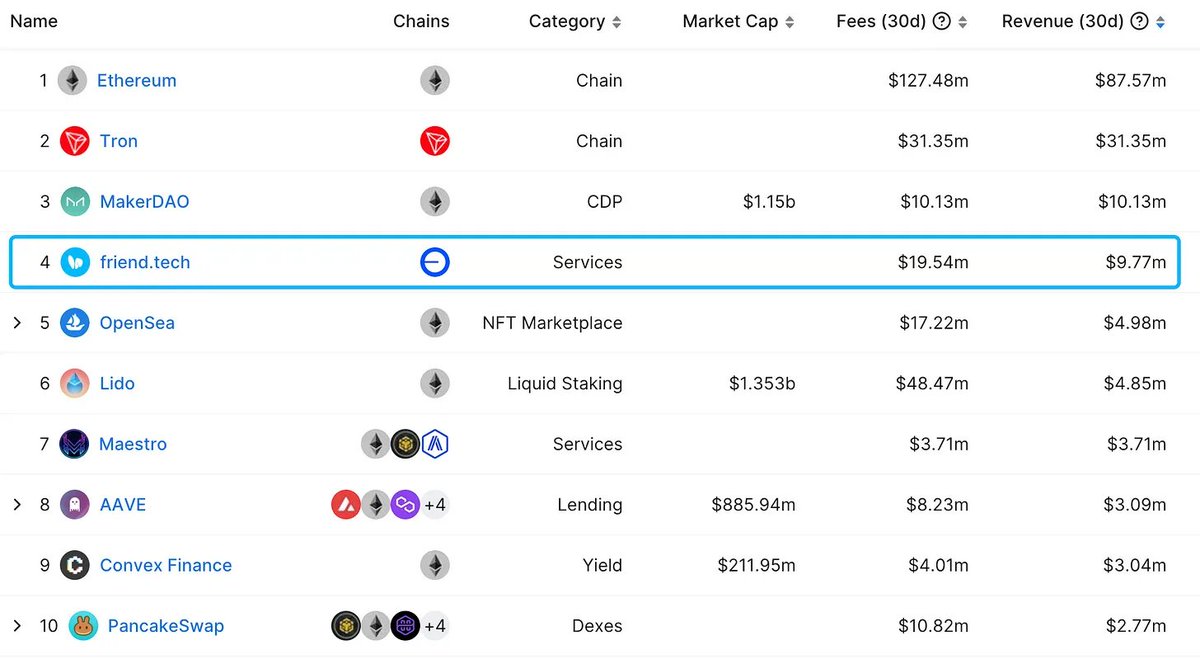This screenshot has height=659, width=1200.
Task: Show the +4 additional chains for AAVE
Action: pyautogui.click(x=435, y=505)
